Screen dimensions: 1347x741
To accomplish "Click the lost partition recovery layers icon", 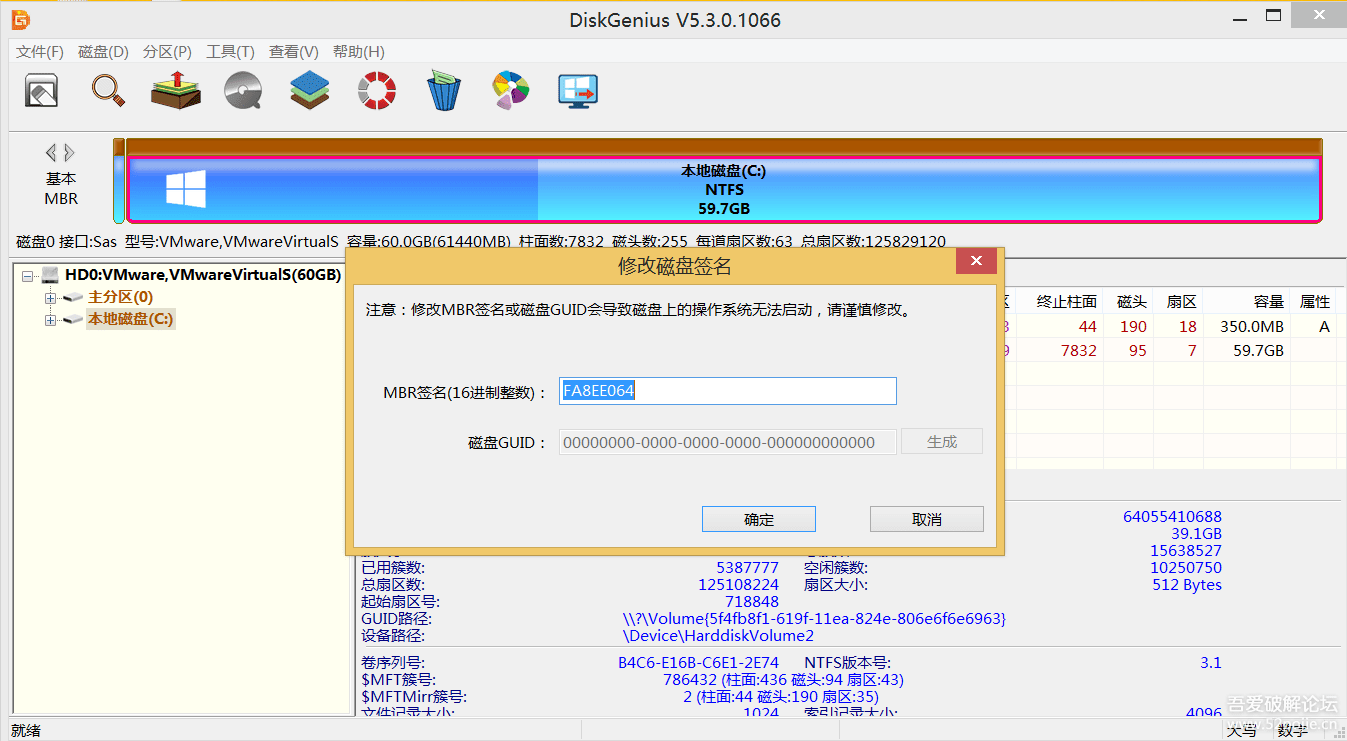I will tap(175, 90).
